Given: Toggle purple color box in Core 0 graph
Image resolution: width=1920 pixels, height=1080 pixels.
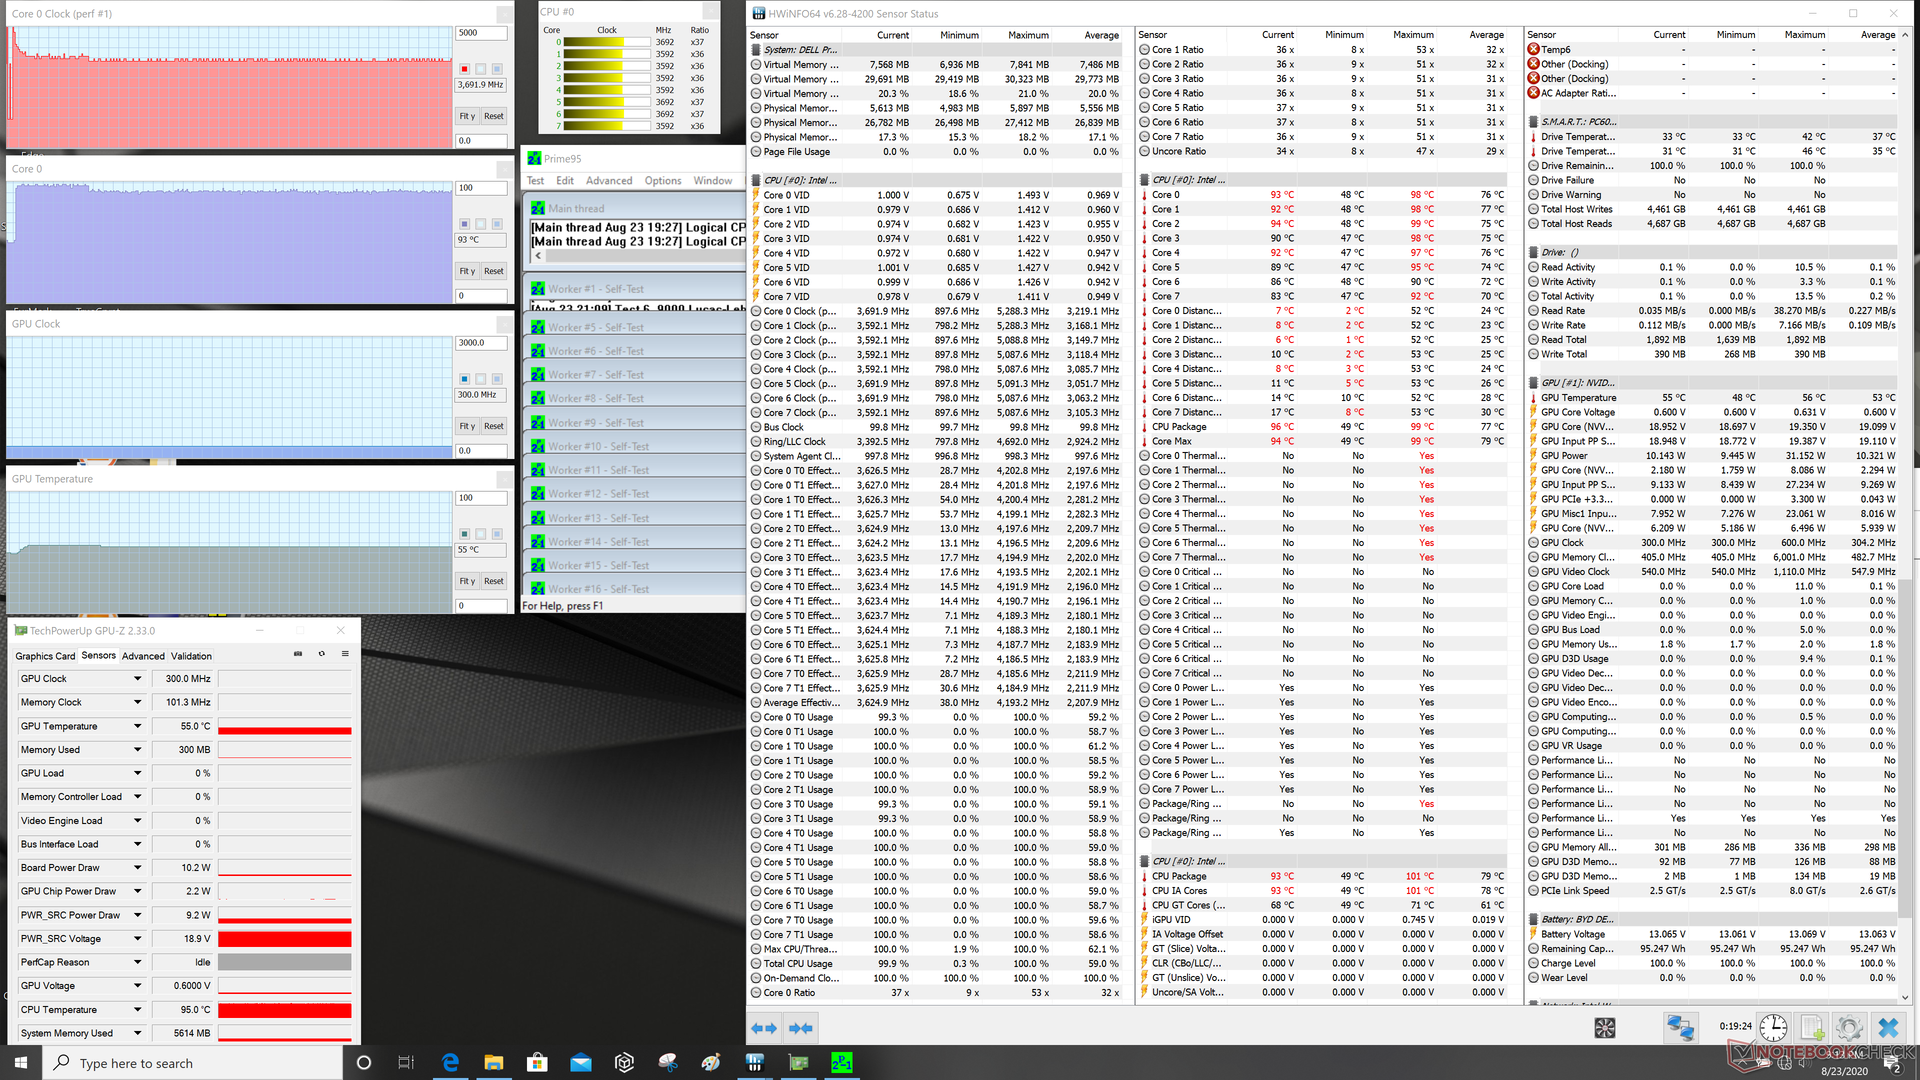Looking at the screenshot, I should tap(464, 224).
